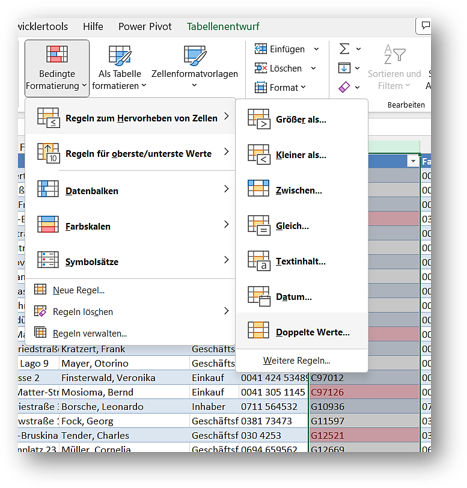Viewport: 467px width, 488px height.
Task: Select phone cell 0711 564532
Action: (x=274, y=407)
